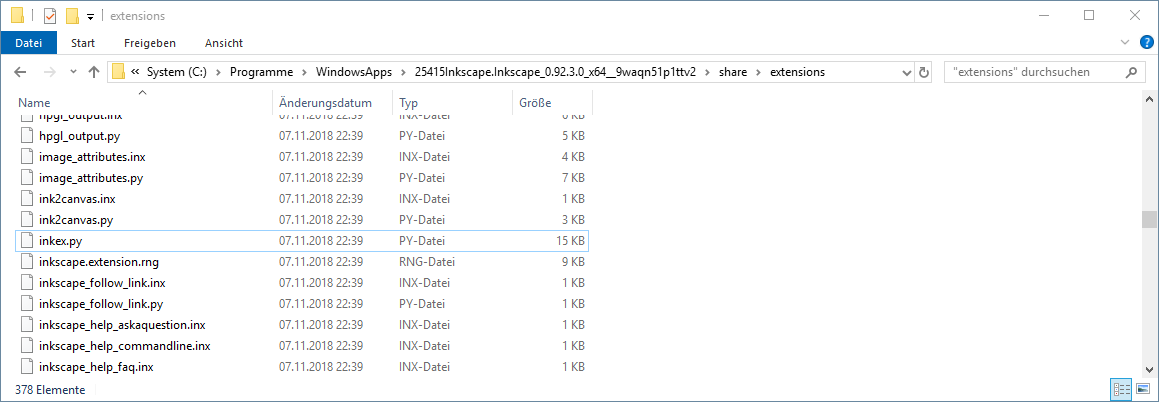Screen dimensions: 1159x402
Task: Switch to large thumbnails view
Action: click(x=1142, y=389)
